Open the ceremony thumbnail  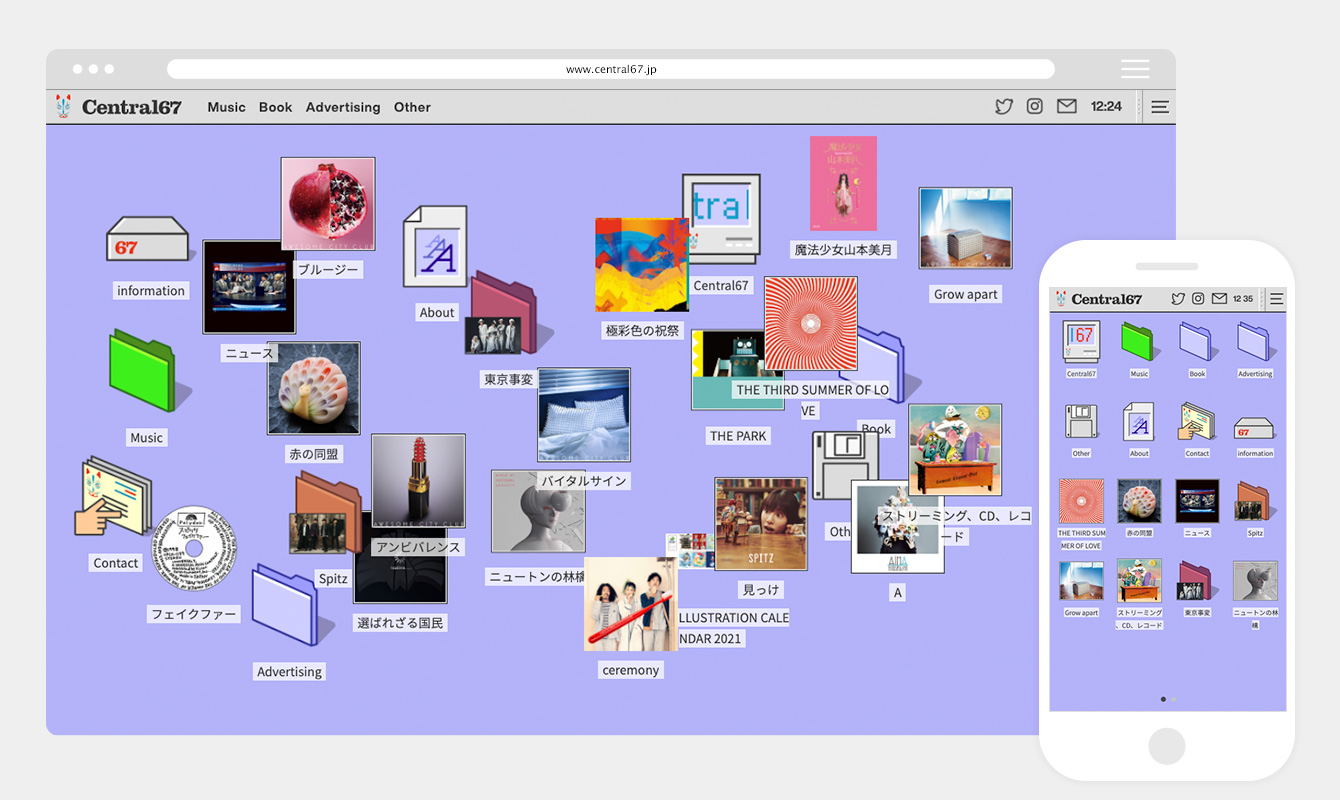pyautogui.click(x=630, y=604)
